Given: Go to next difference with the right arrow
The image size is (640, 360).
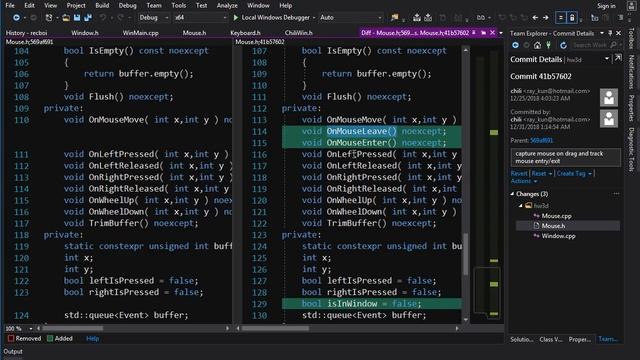Looking at the screenshot, I should coord(545,18).
